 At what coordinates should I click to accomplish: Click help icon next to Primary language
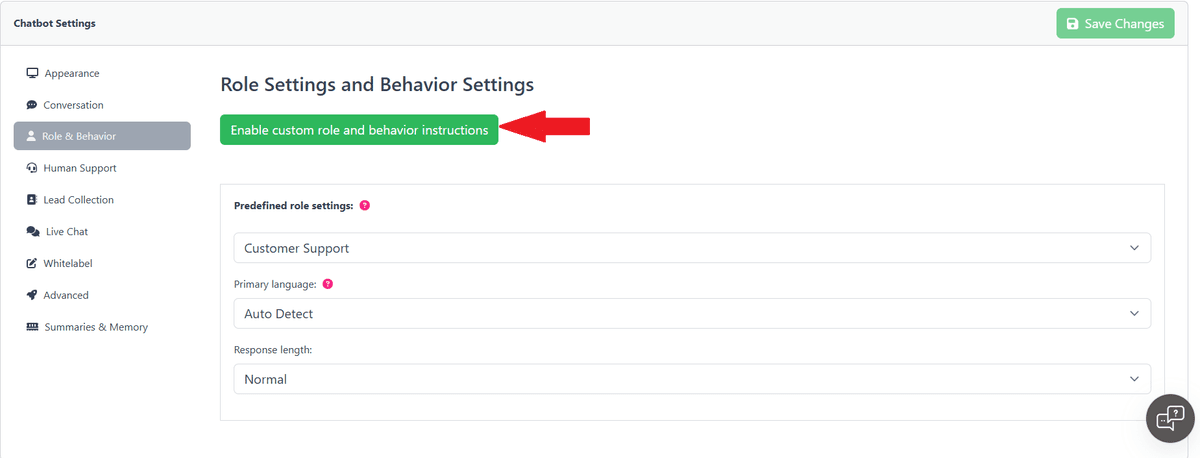click(x=328, y=284)
